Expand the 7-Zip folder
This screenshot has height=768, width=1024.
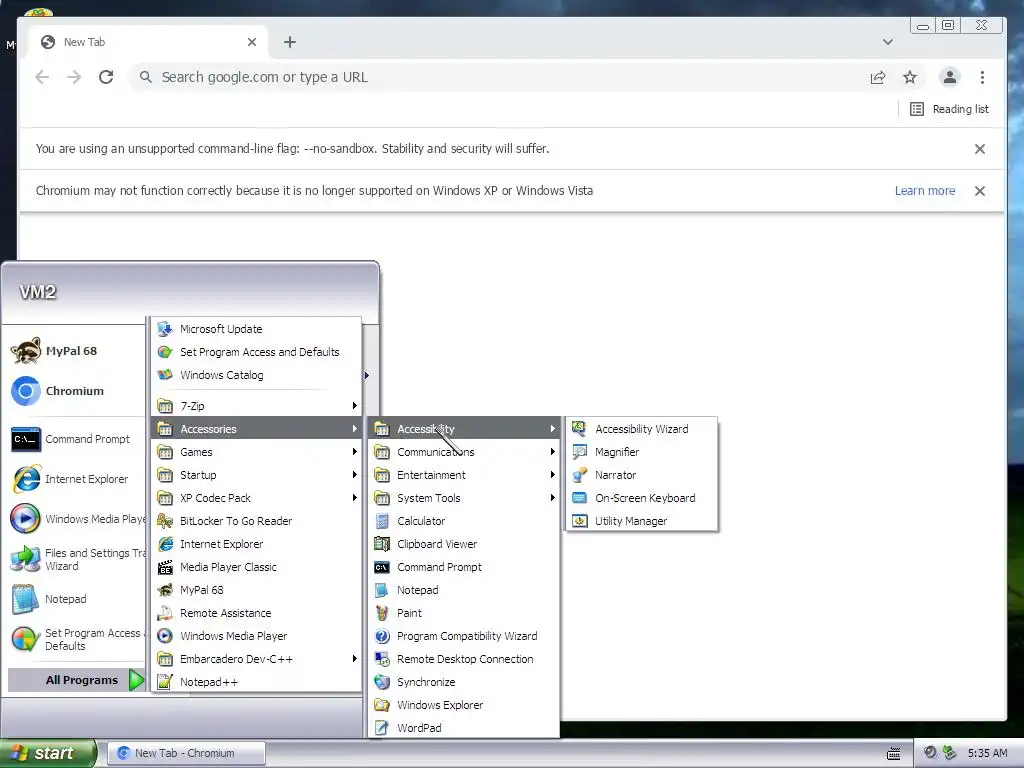coord(257,406)
